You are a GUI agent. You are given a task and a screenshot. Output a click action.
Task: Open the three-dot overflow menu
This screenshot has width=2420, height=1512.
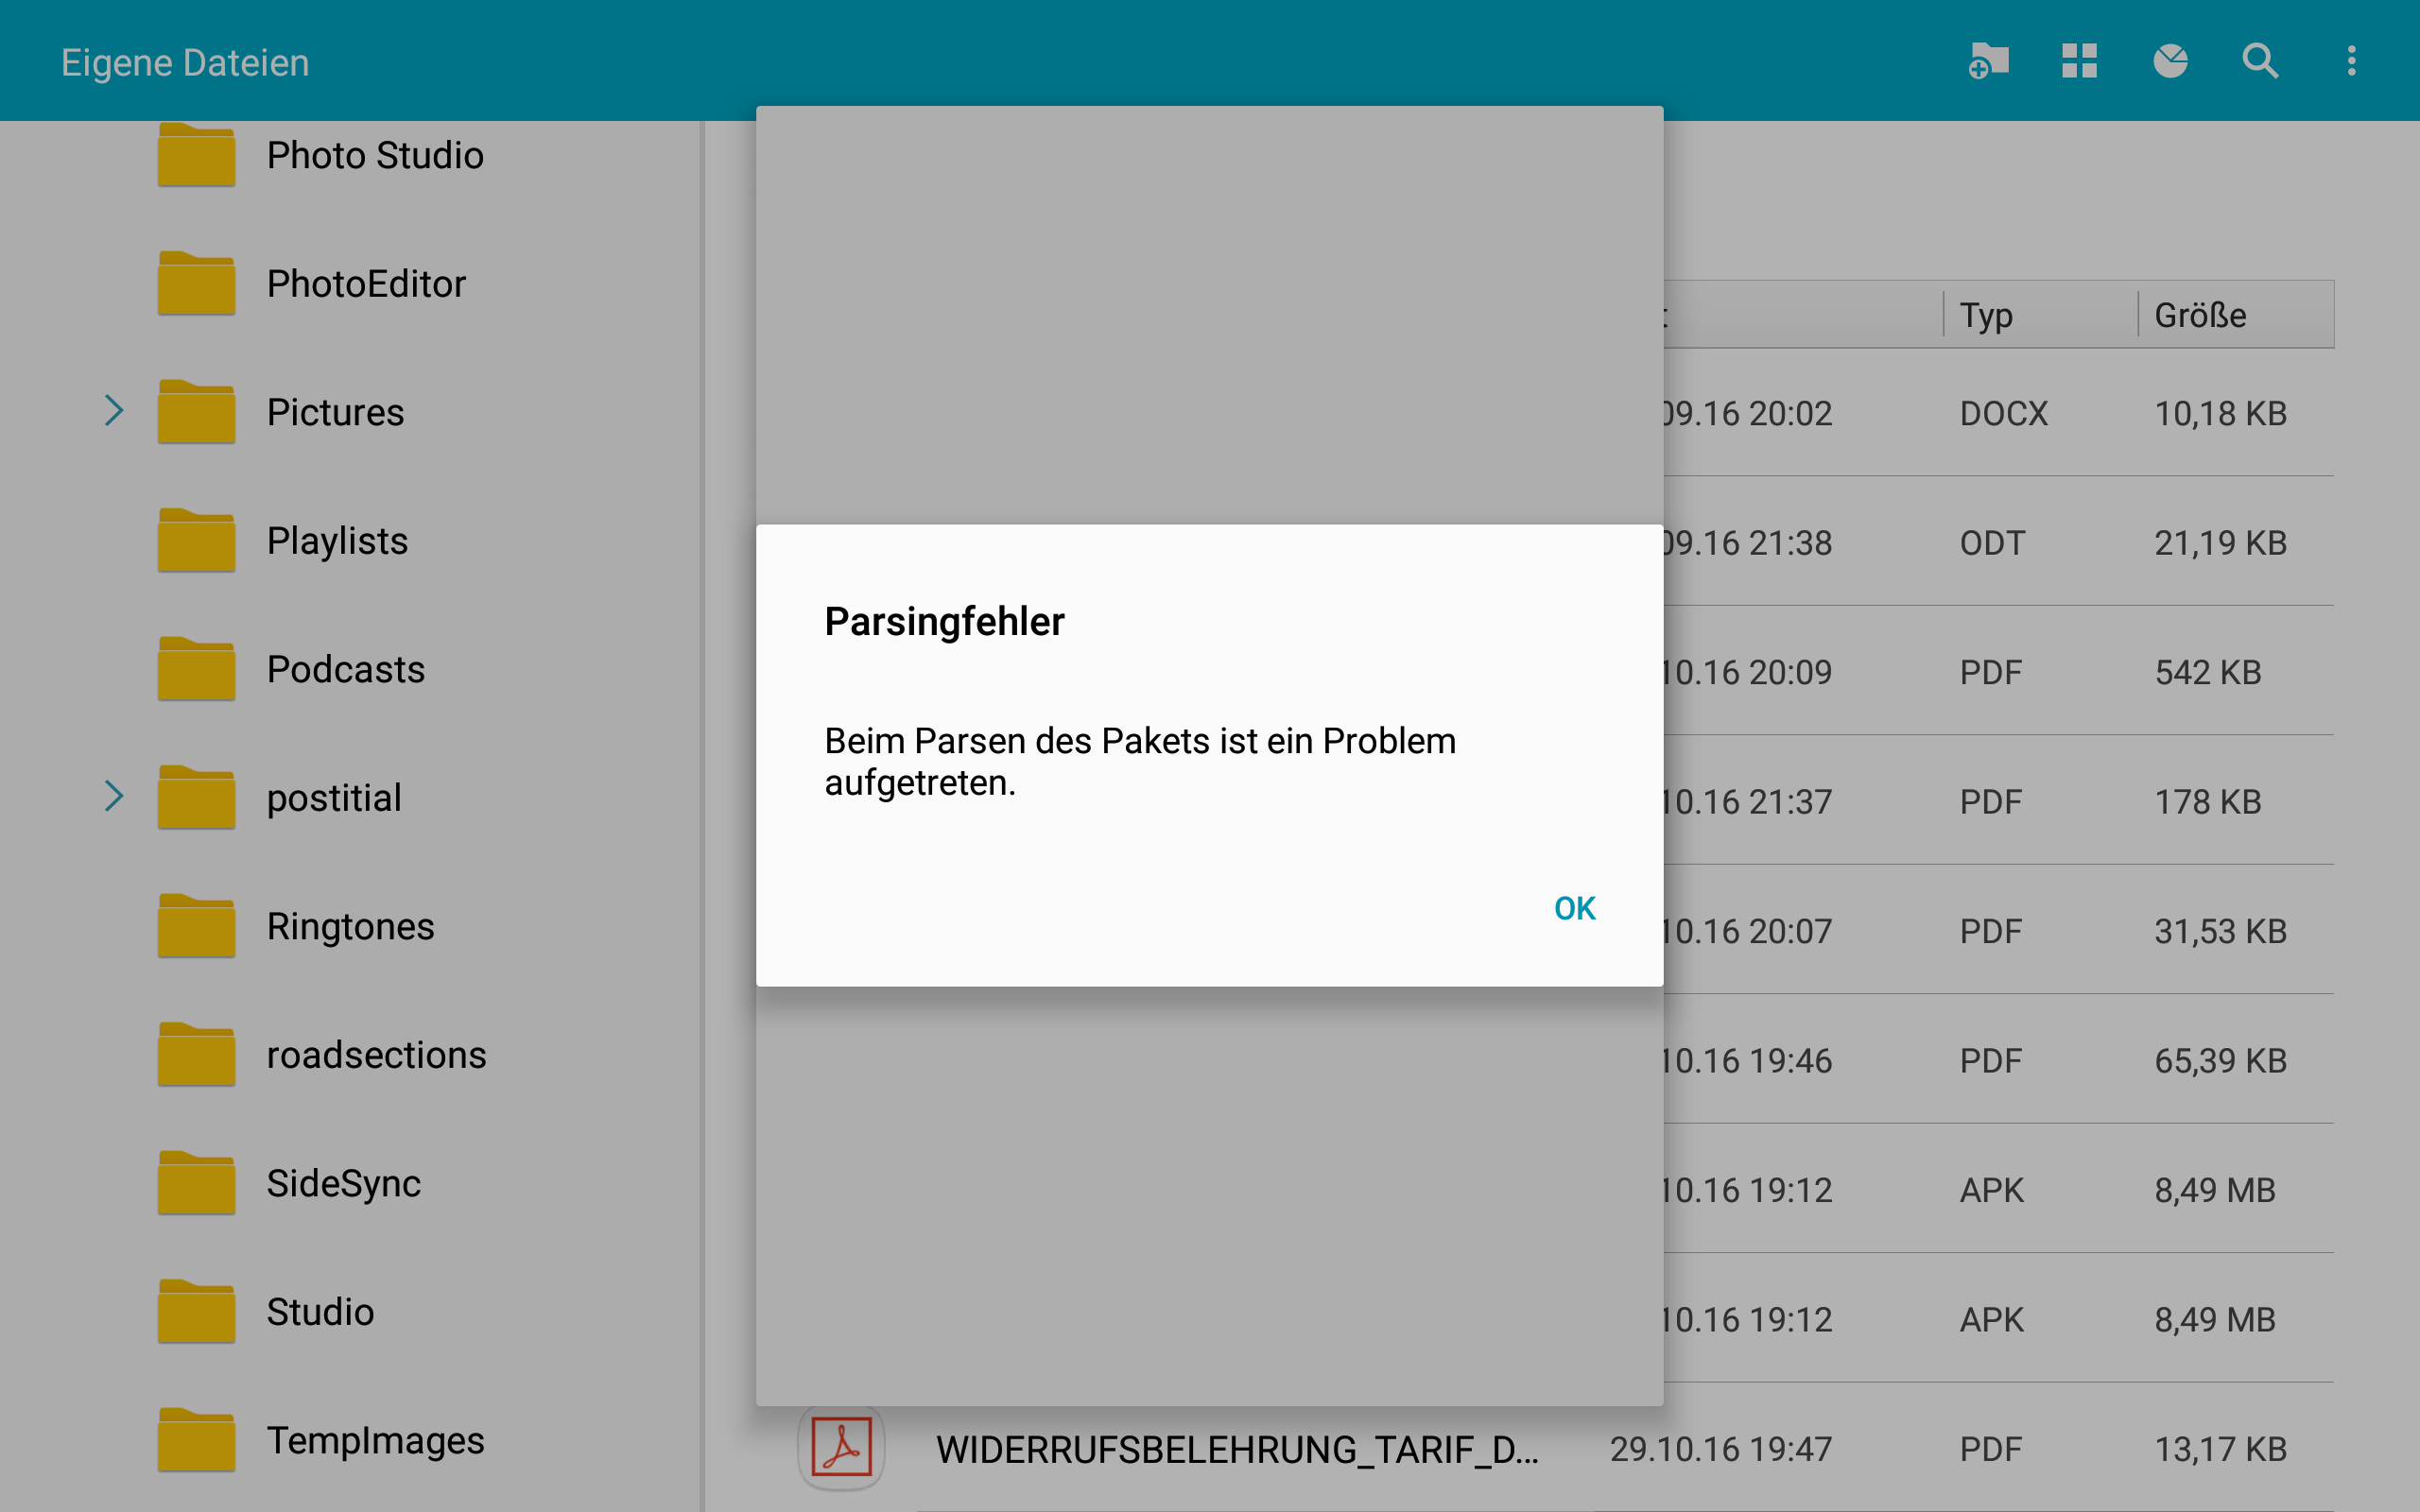tap(2351, 61)
